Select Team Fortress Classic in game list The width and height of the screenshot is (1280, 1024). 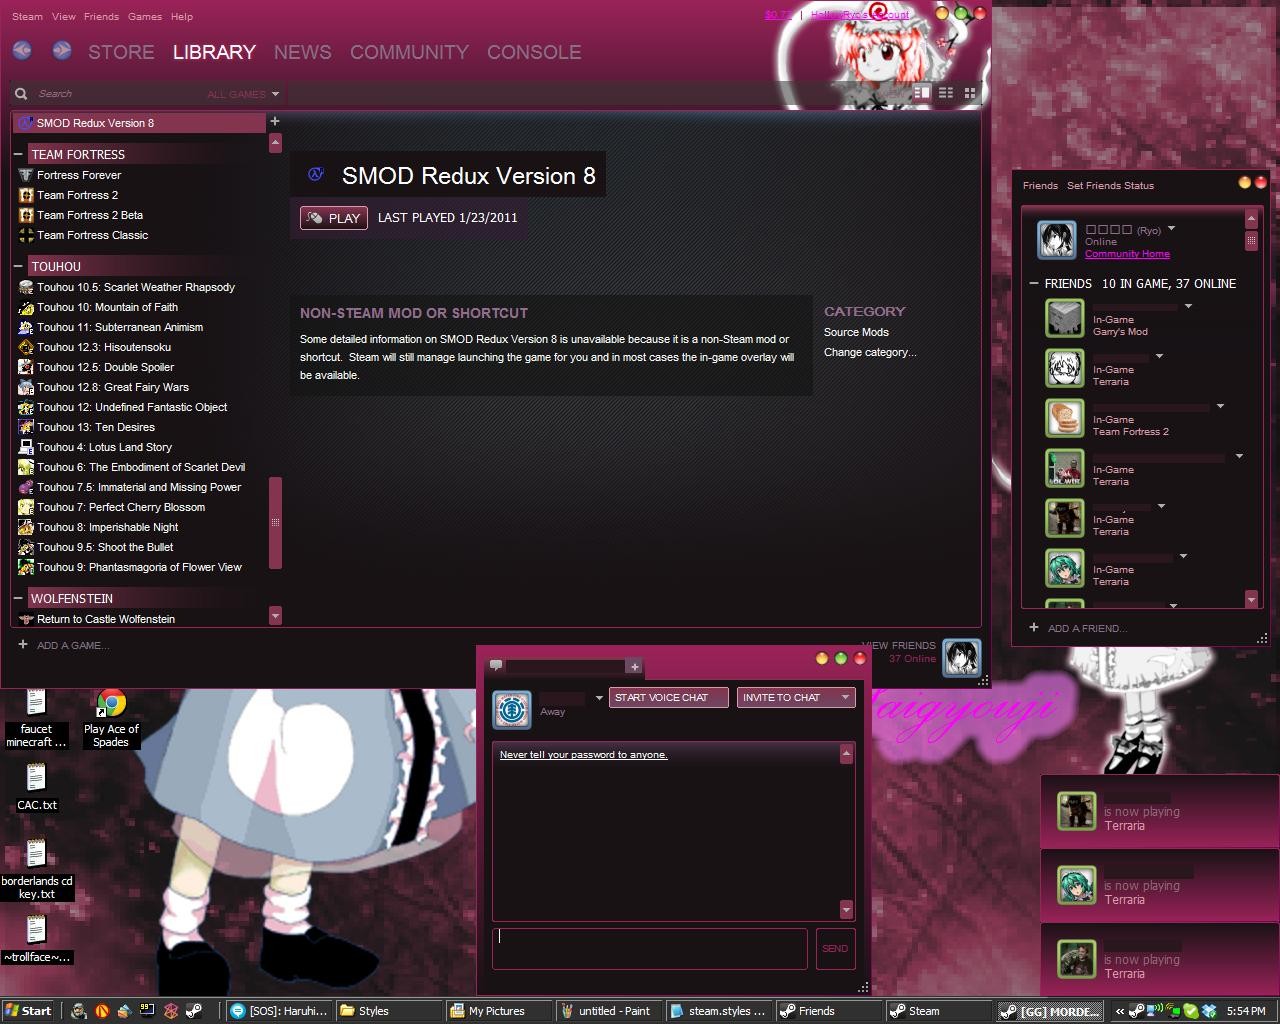92,235
